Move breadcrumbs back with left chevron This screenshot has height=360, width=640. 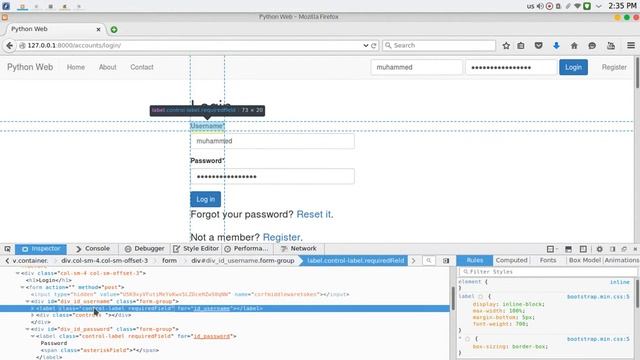[x=7, y=260]
